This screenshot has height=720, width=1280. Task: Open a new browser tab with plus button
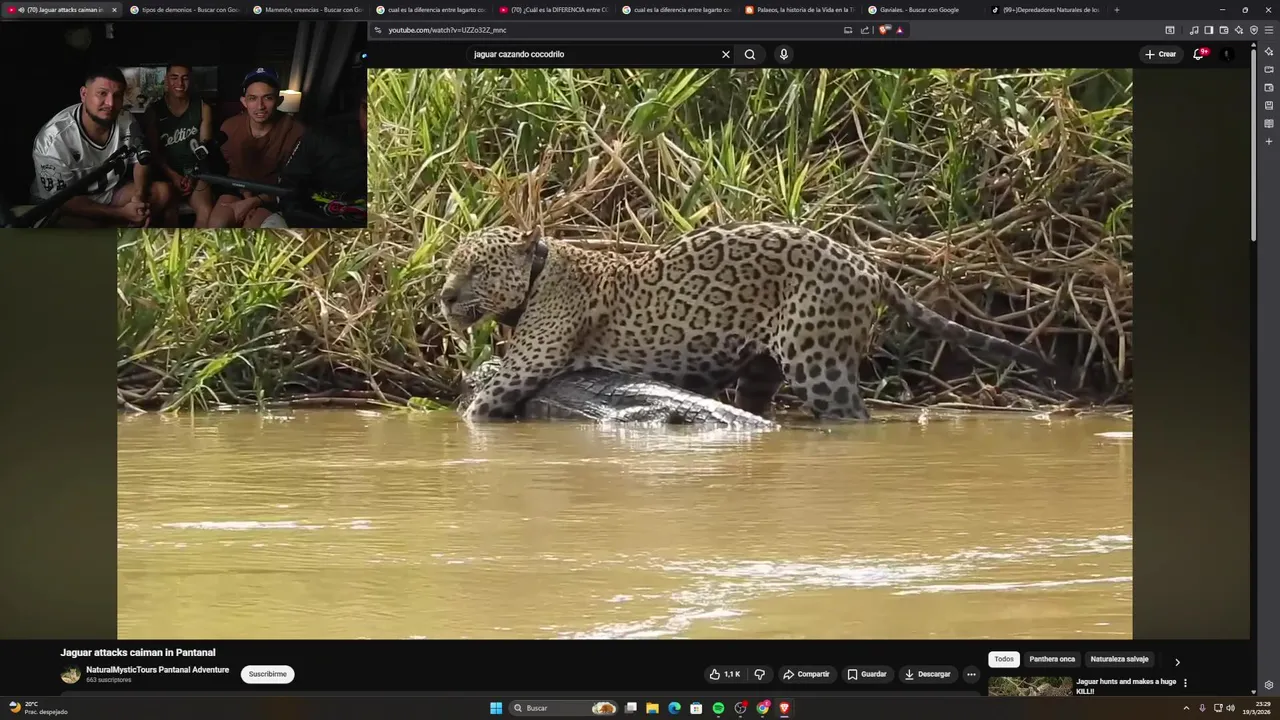[1117, 10]
